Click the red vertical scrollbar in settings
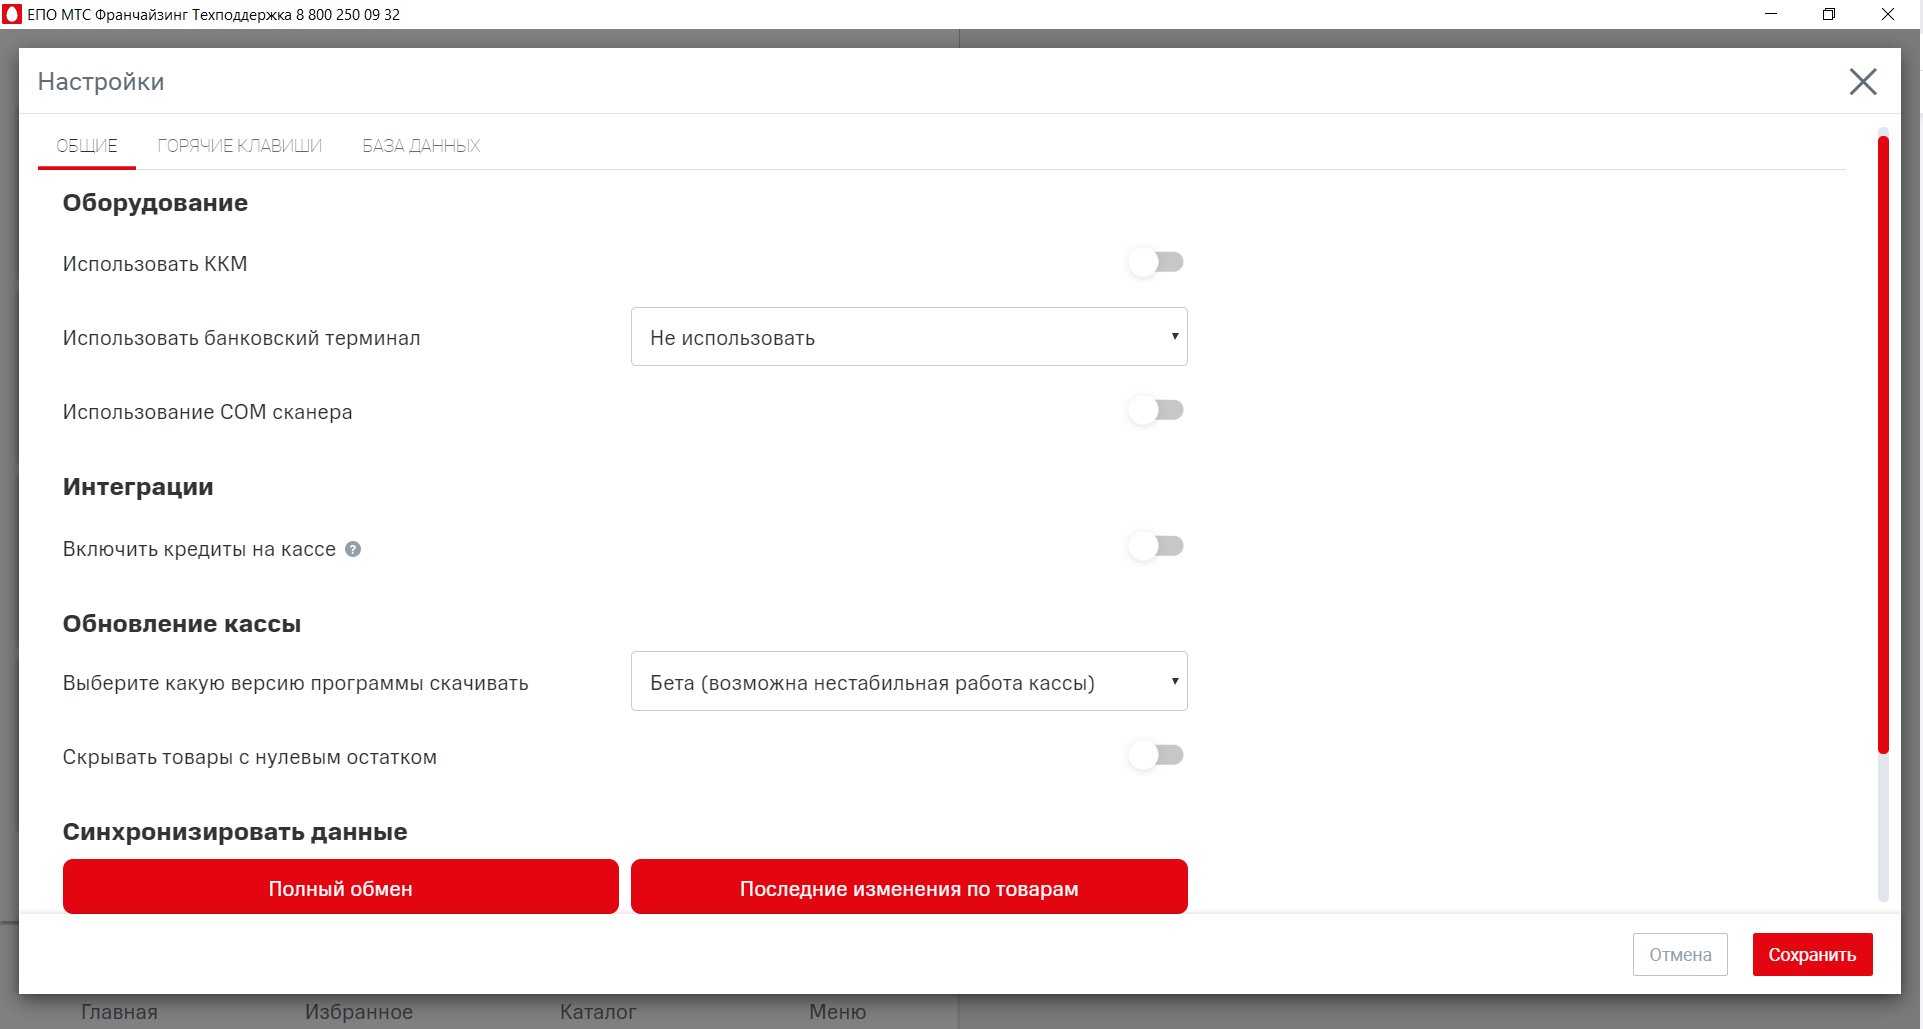This screenshot has height=1029, width=1923. (1883, 445)
